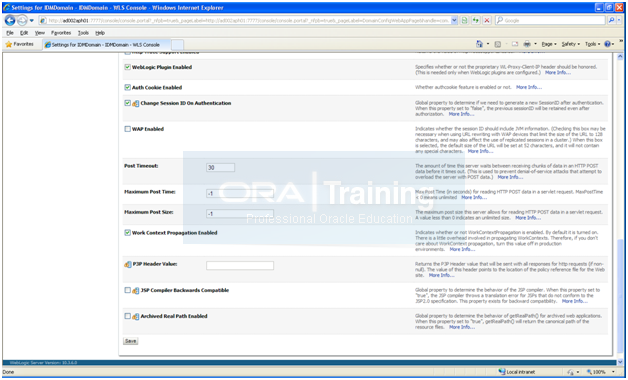This screenshot has height=380, width=628.
Task: Click the Home icon in command bar
Action: coord(479,44)
